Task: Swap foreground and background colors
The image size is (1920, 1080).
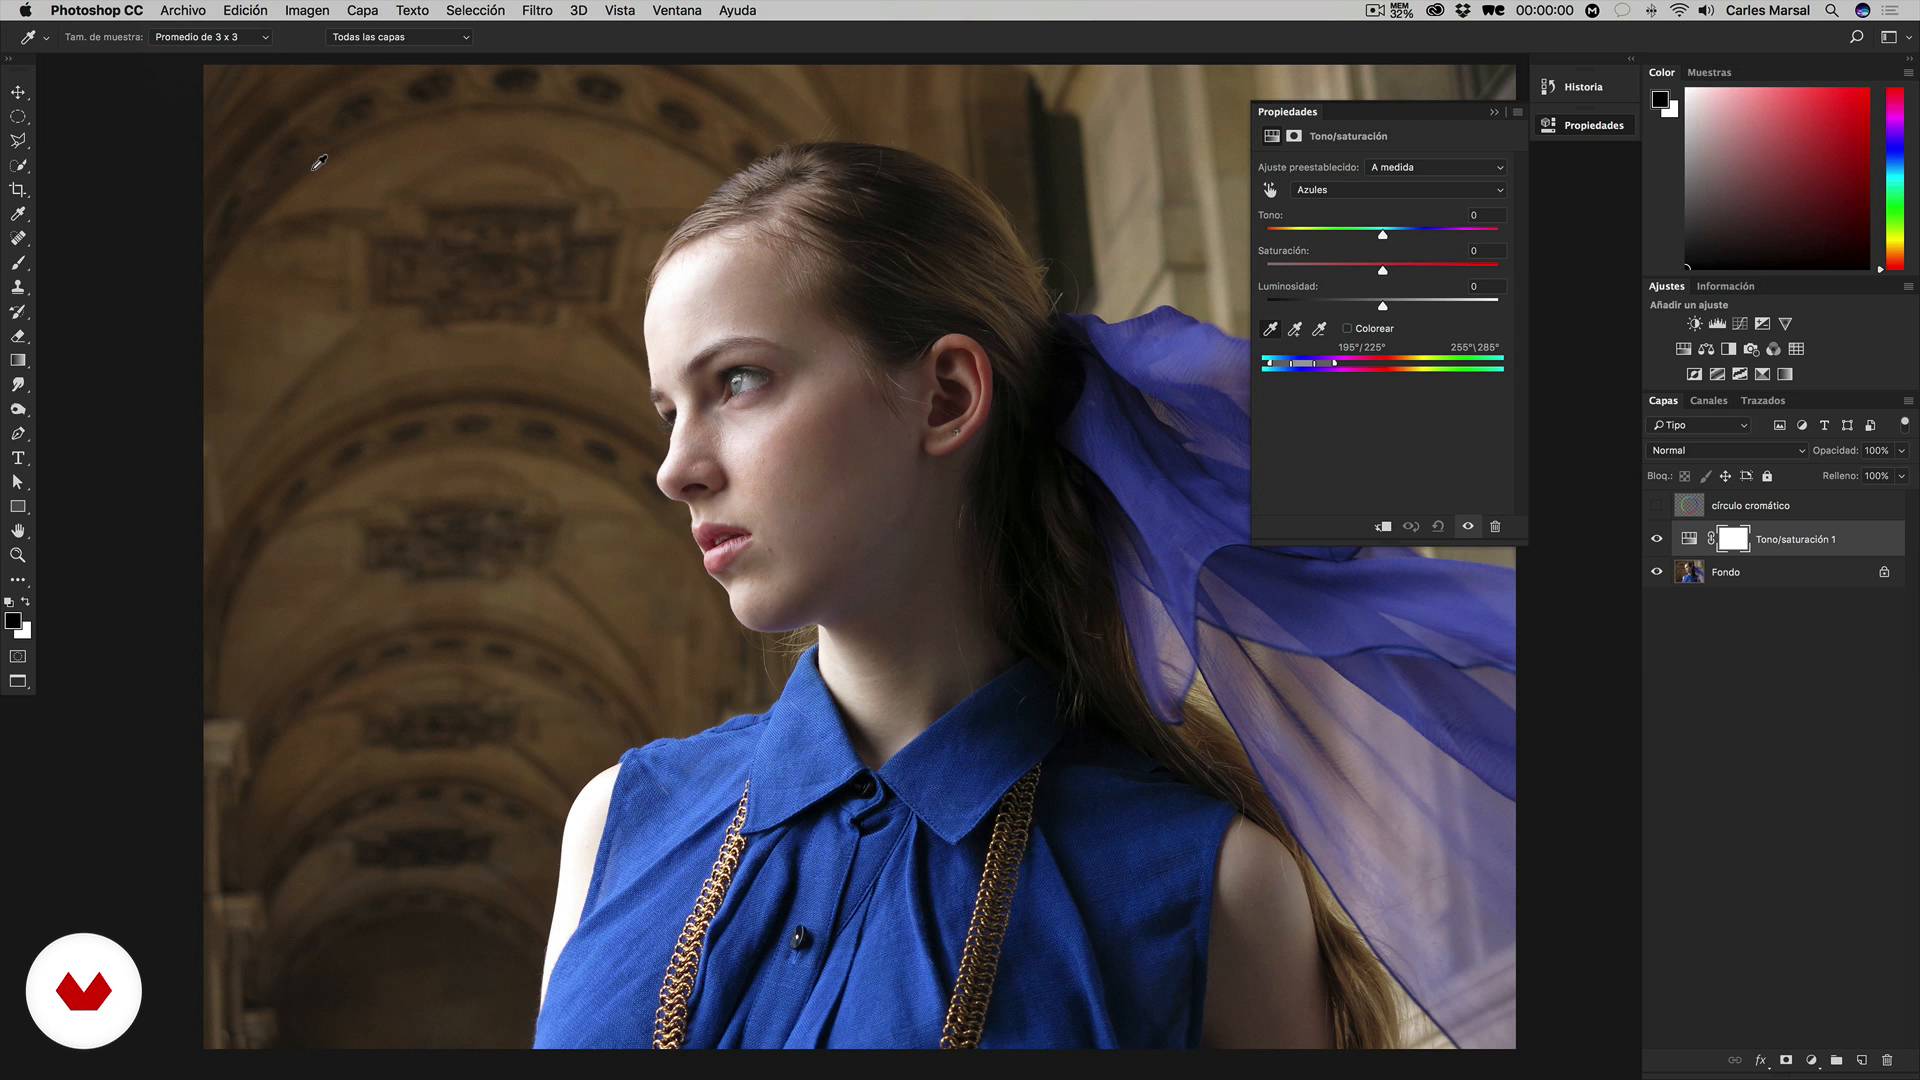Action: (25, 601)
